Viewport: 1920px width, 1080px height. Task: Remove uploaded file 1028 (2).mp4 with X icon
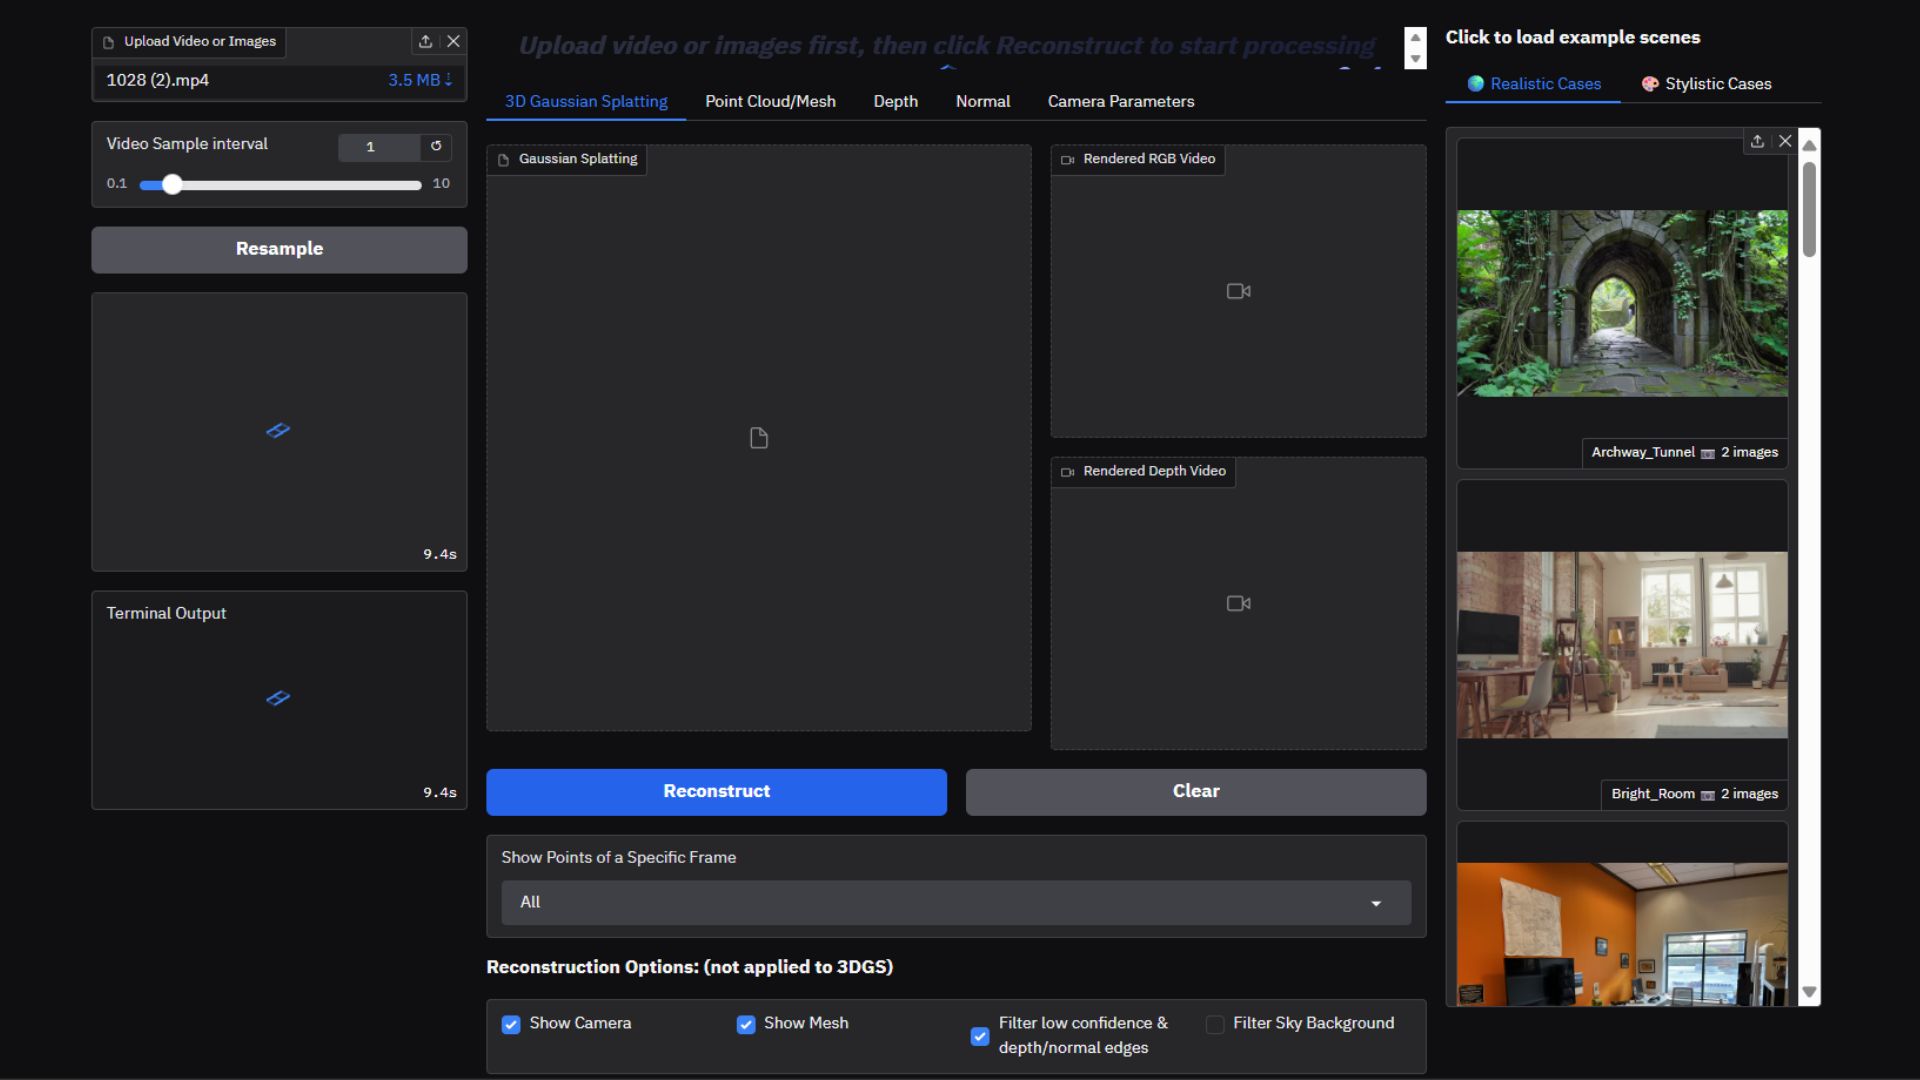[x=453, y=41]
